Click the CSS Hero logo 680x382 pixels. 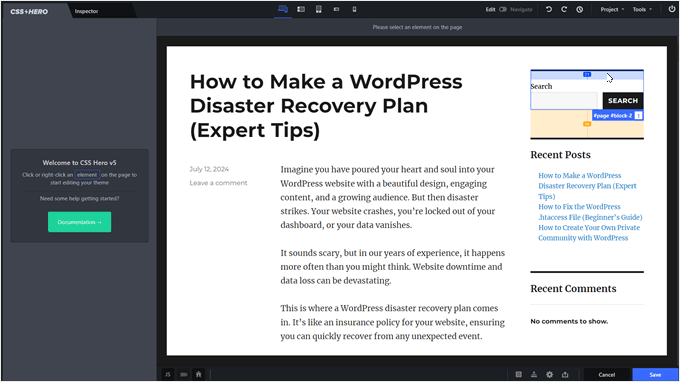coord(29,12)
